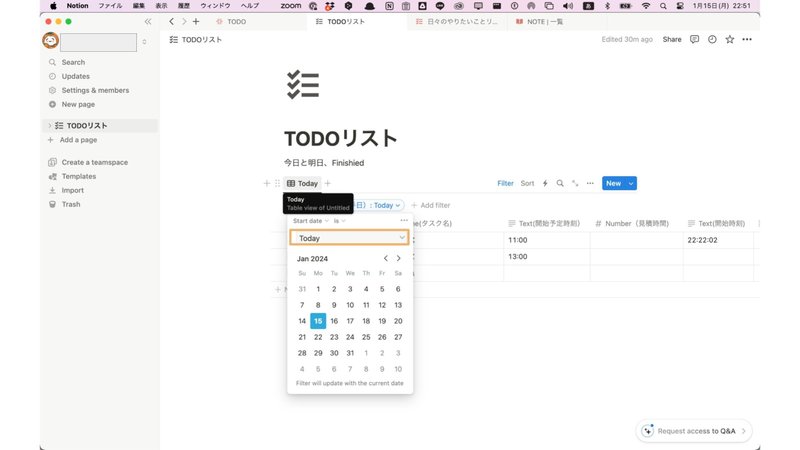Open the comments icon in top bar
The height and width of the screenshot is (450, 800).
(x=694, y=39)
